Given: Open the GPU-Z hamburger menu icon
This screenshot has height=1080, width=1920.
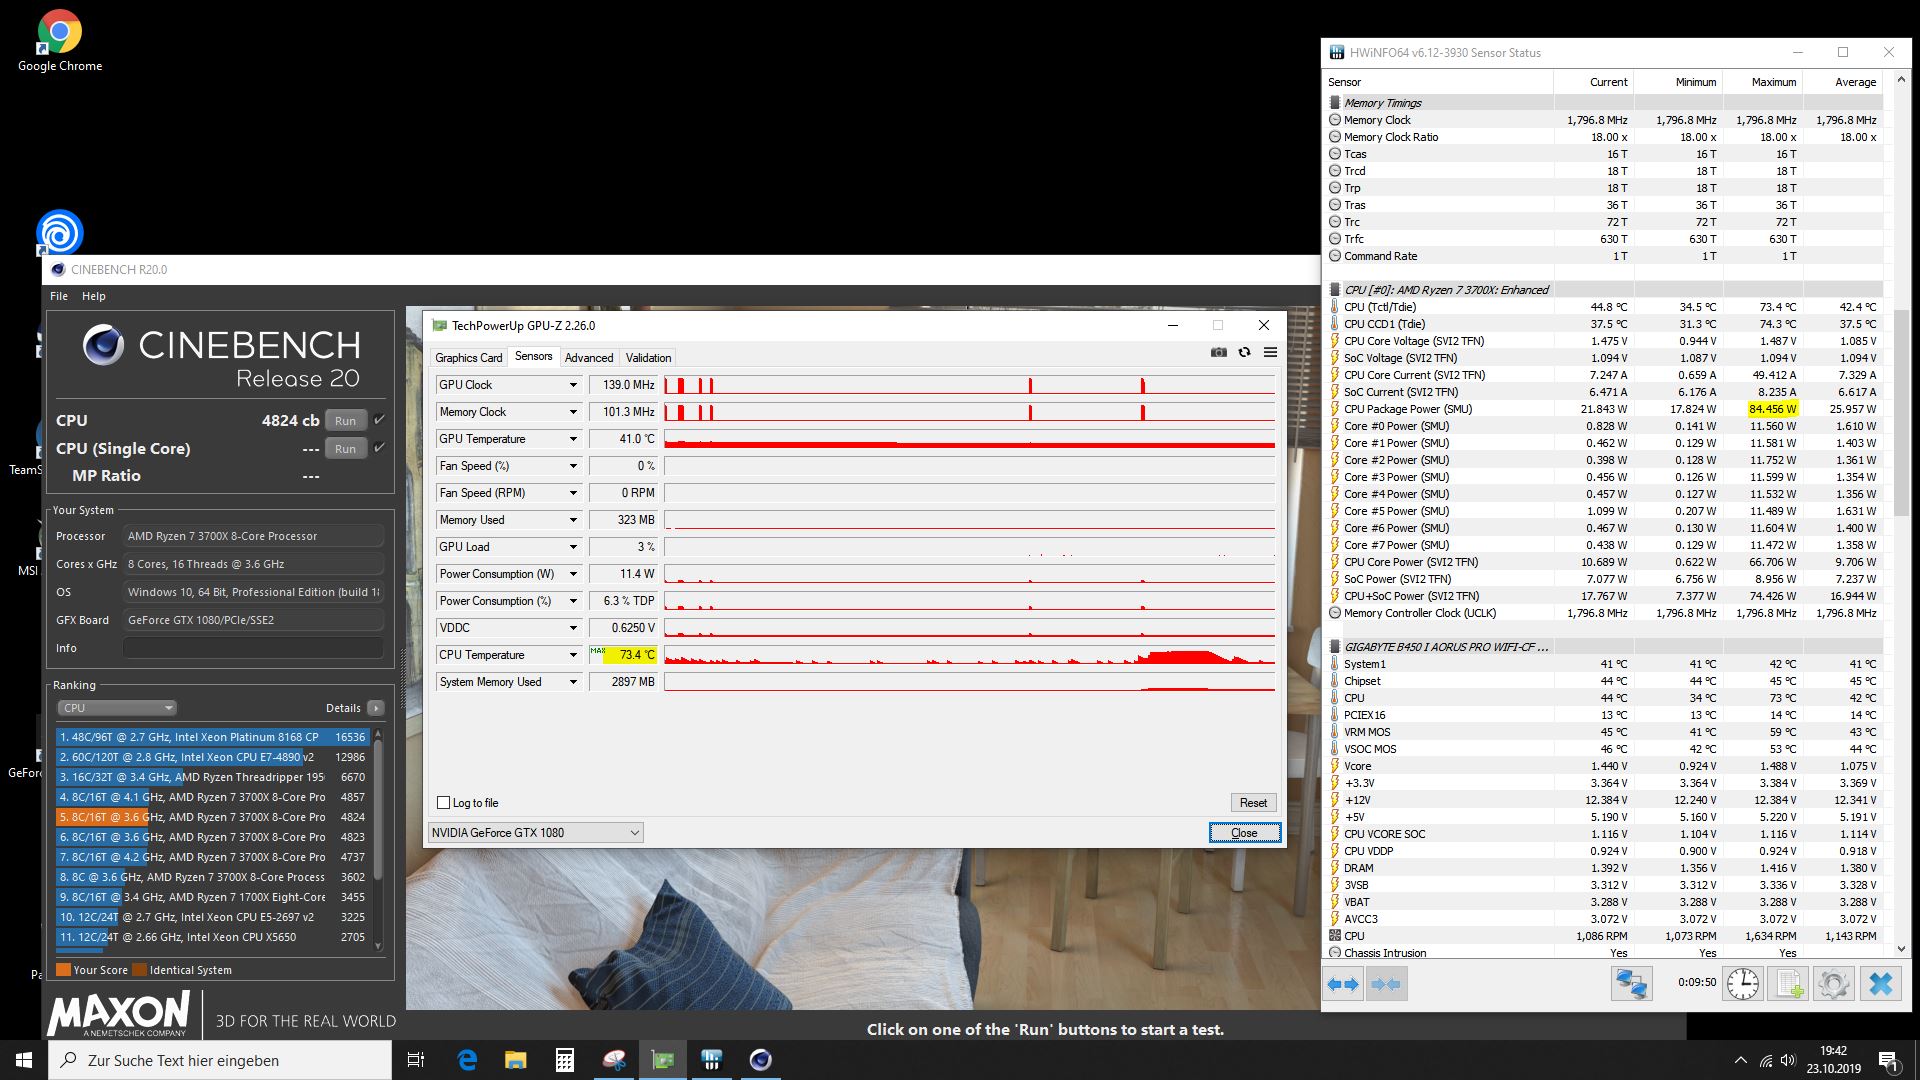Looking at the screenshot, I should [1270, 352].
